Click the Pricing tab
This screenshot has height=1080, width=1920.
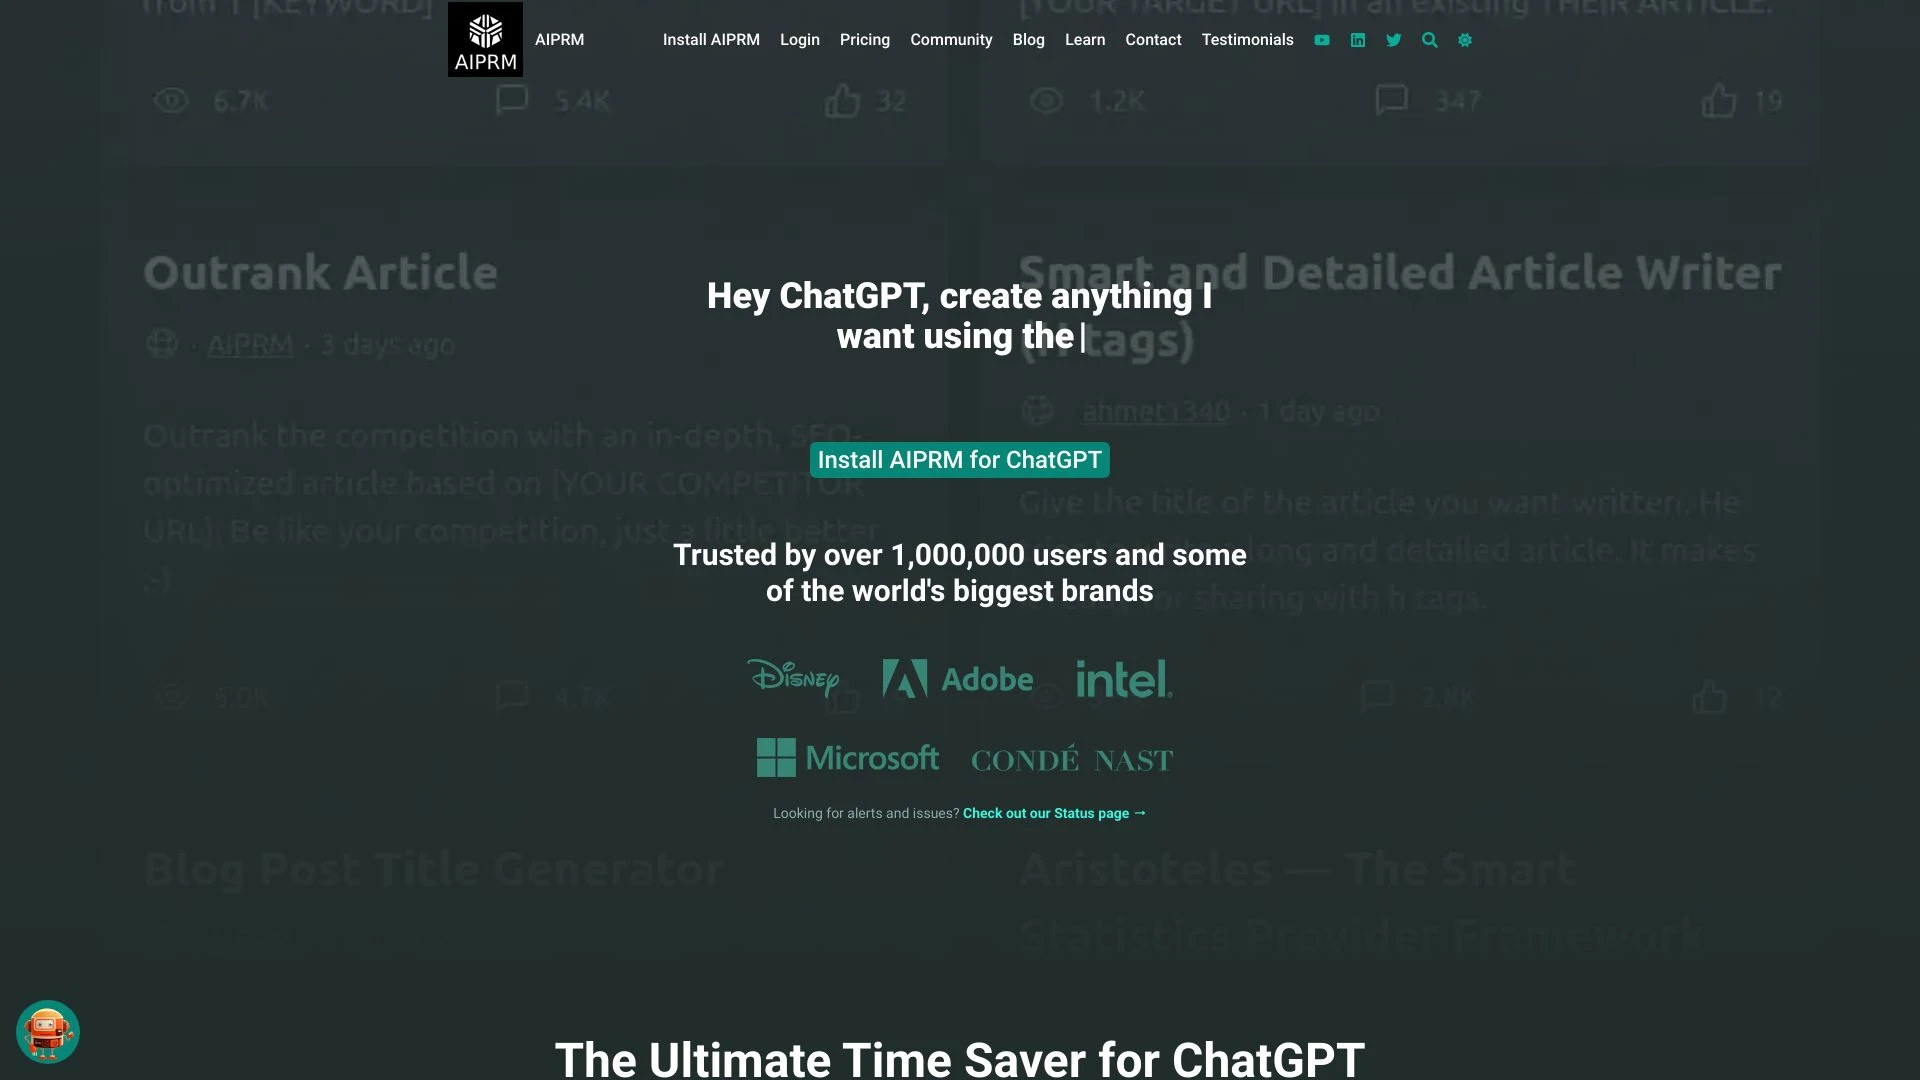865,40
